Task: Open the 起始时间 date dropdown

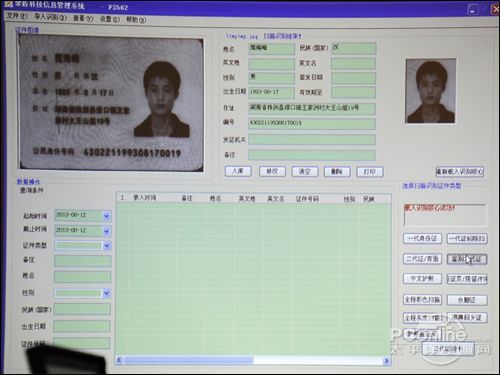Action: [106, 216]
